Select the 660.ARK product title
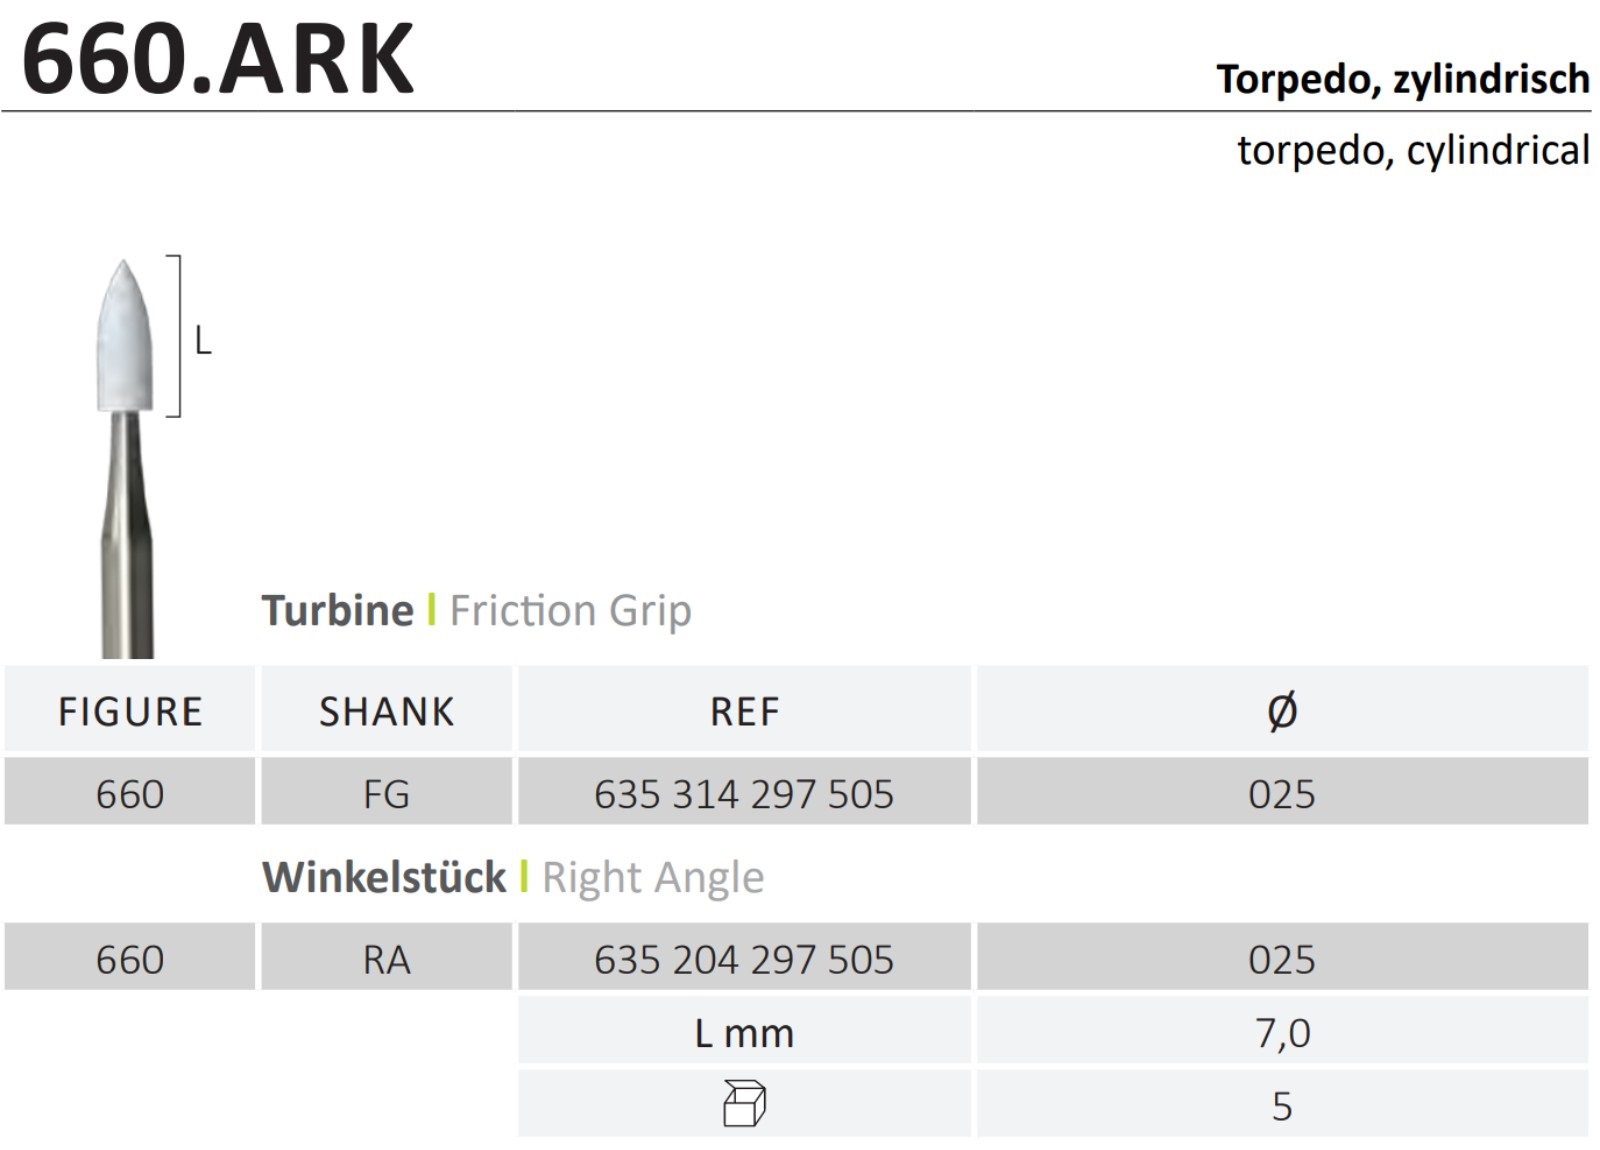Screen dimensions: 1600x1150 coord(218,59)
